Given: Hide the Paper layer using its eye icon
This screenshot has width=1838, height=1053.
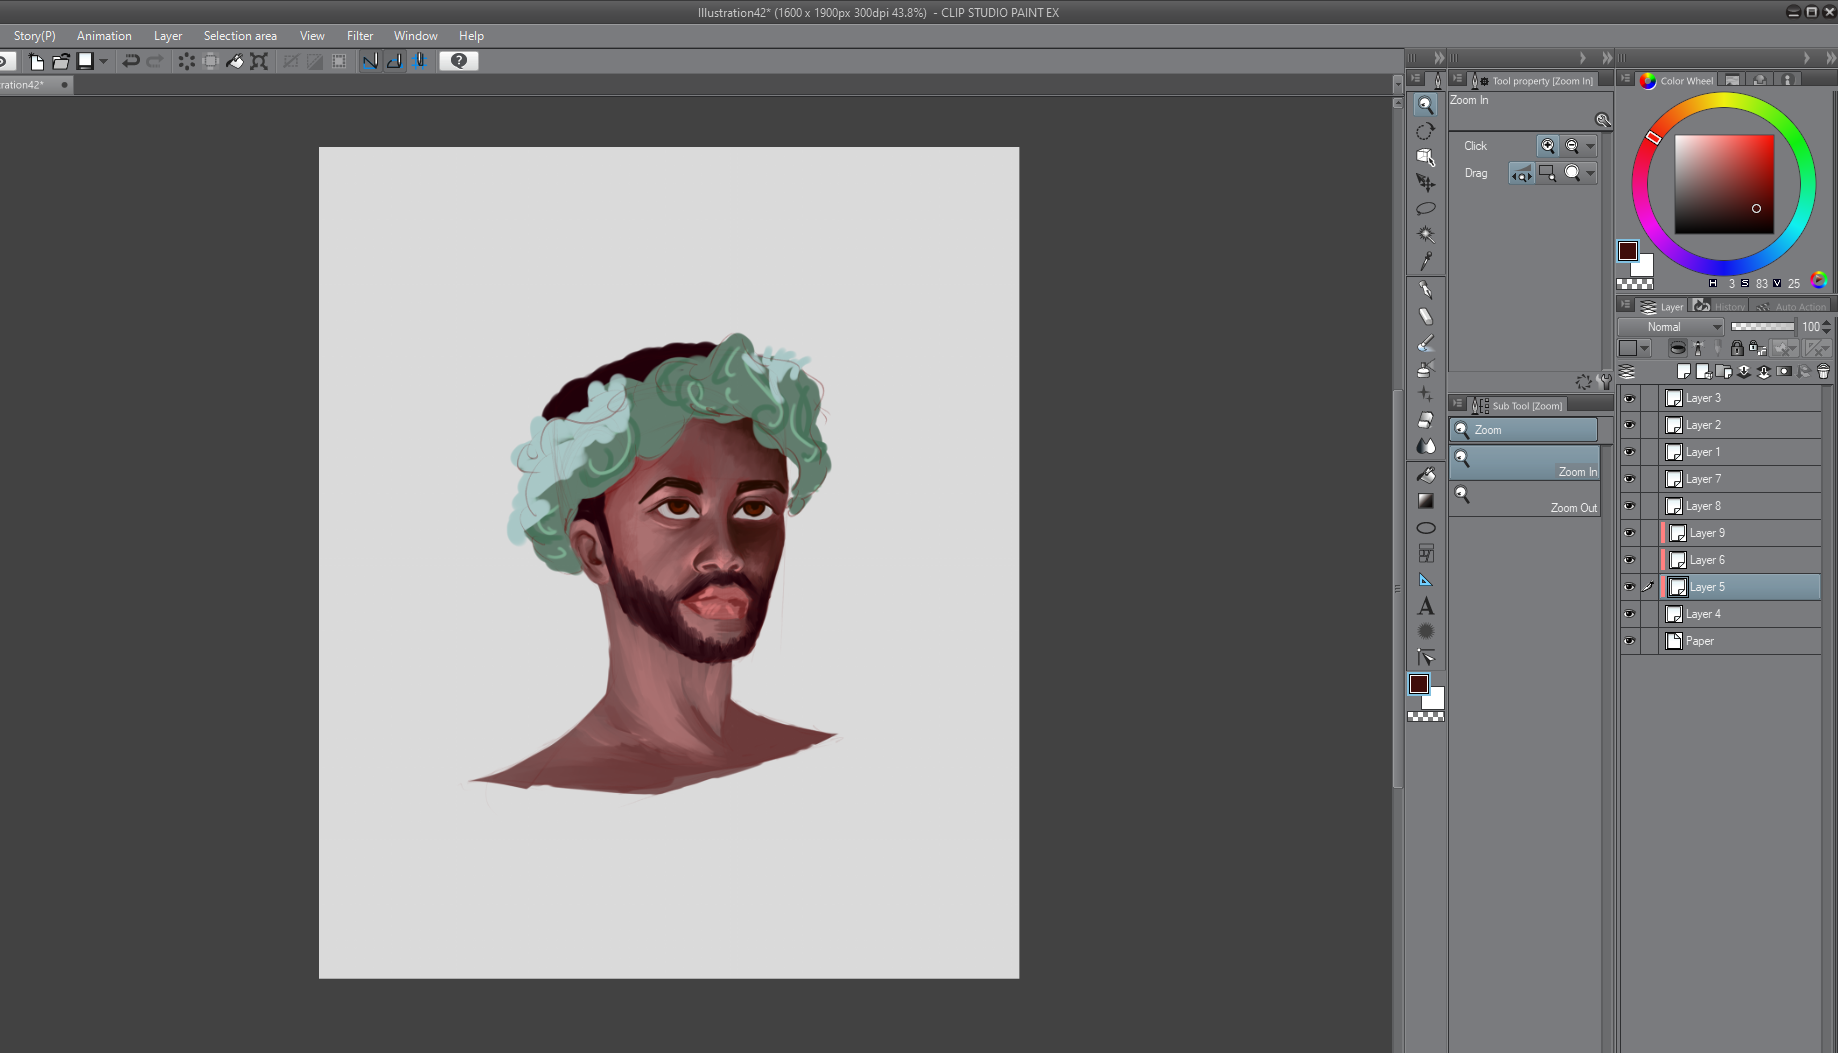Looking at the screenshot, I should pos(1629,641).
